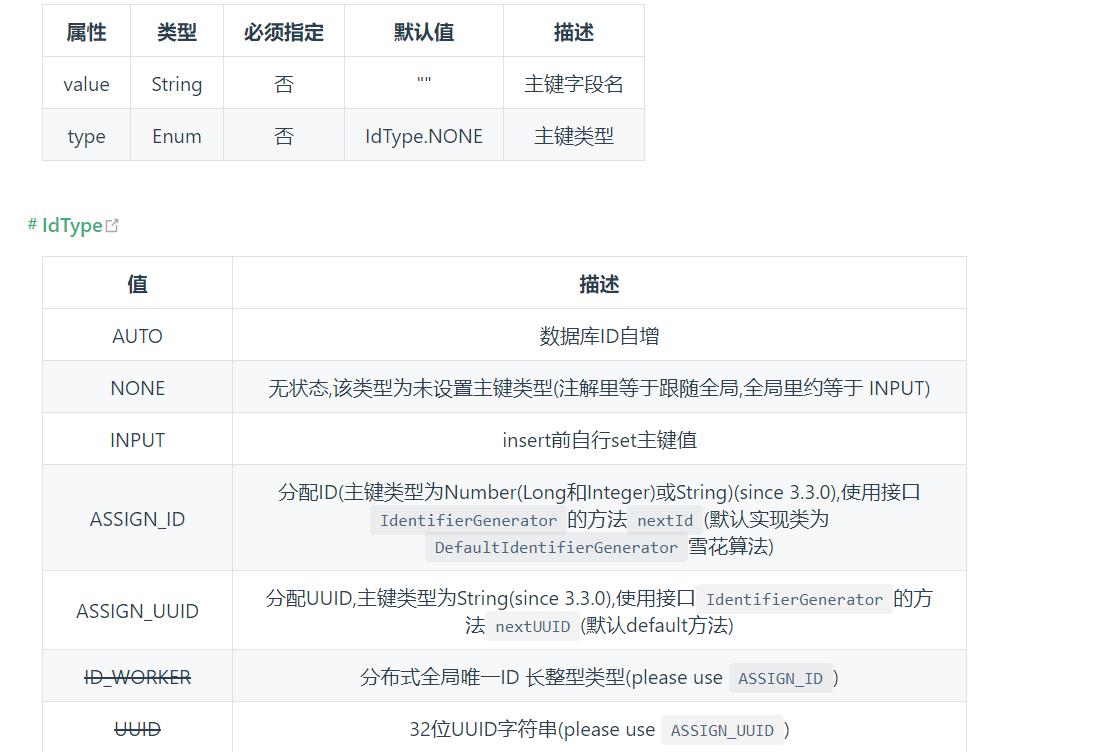Click the 默认值 column header

(x=424, y=32)
